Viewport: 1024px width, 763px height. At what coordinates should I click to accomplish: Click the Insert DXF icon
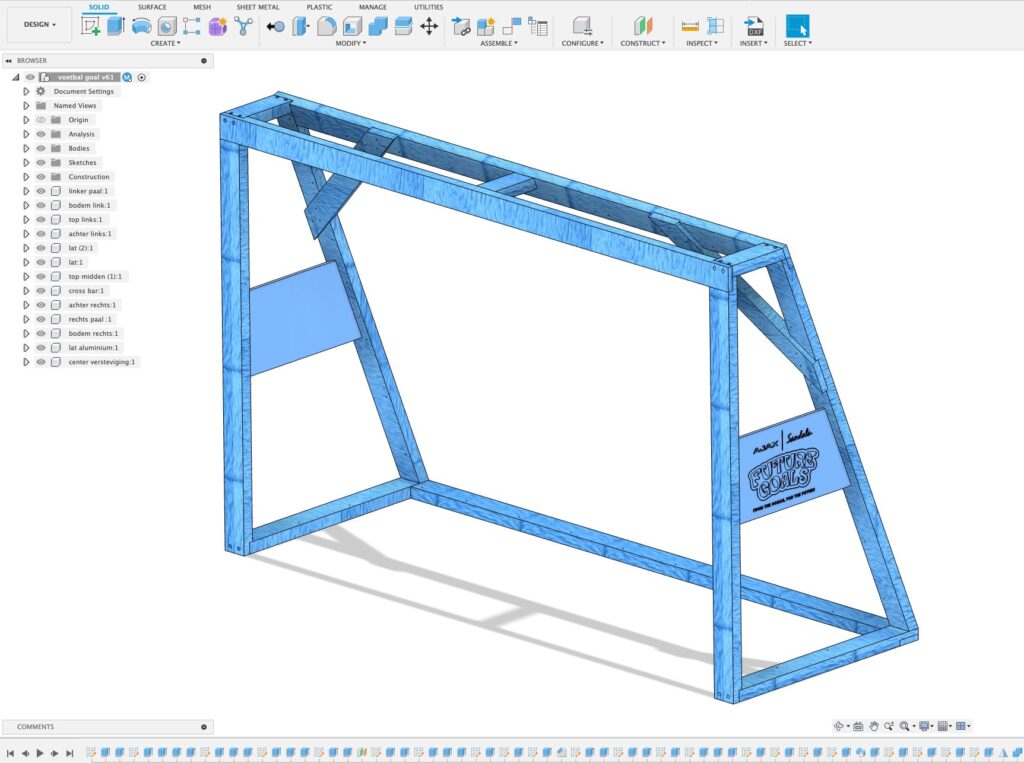click(x=754, y=26)
